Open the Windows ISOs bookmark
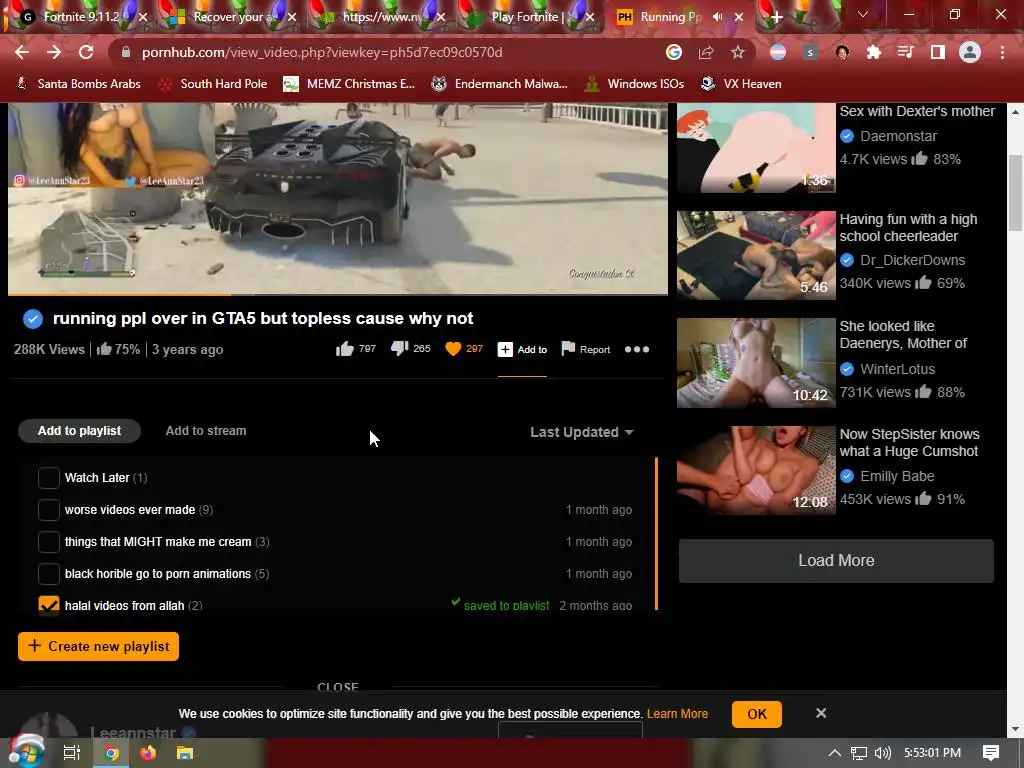Screen dimensions: 1024x768 [635, 84]
